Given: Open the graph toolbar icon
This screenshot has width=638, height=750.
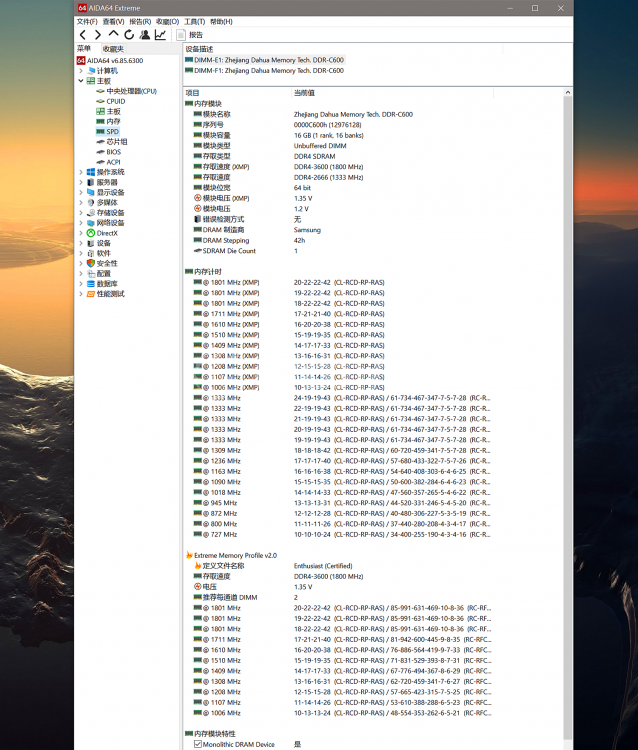Looking at the screenshot, I should click(160, 35).
